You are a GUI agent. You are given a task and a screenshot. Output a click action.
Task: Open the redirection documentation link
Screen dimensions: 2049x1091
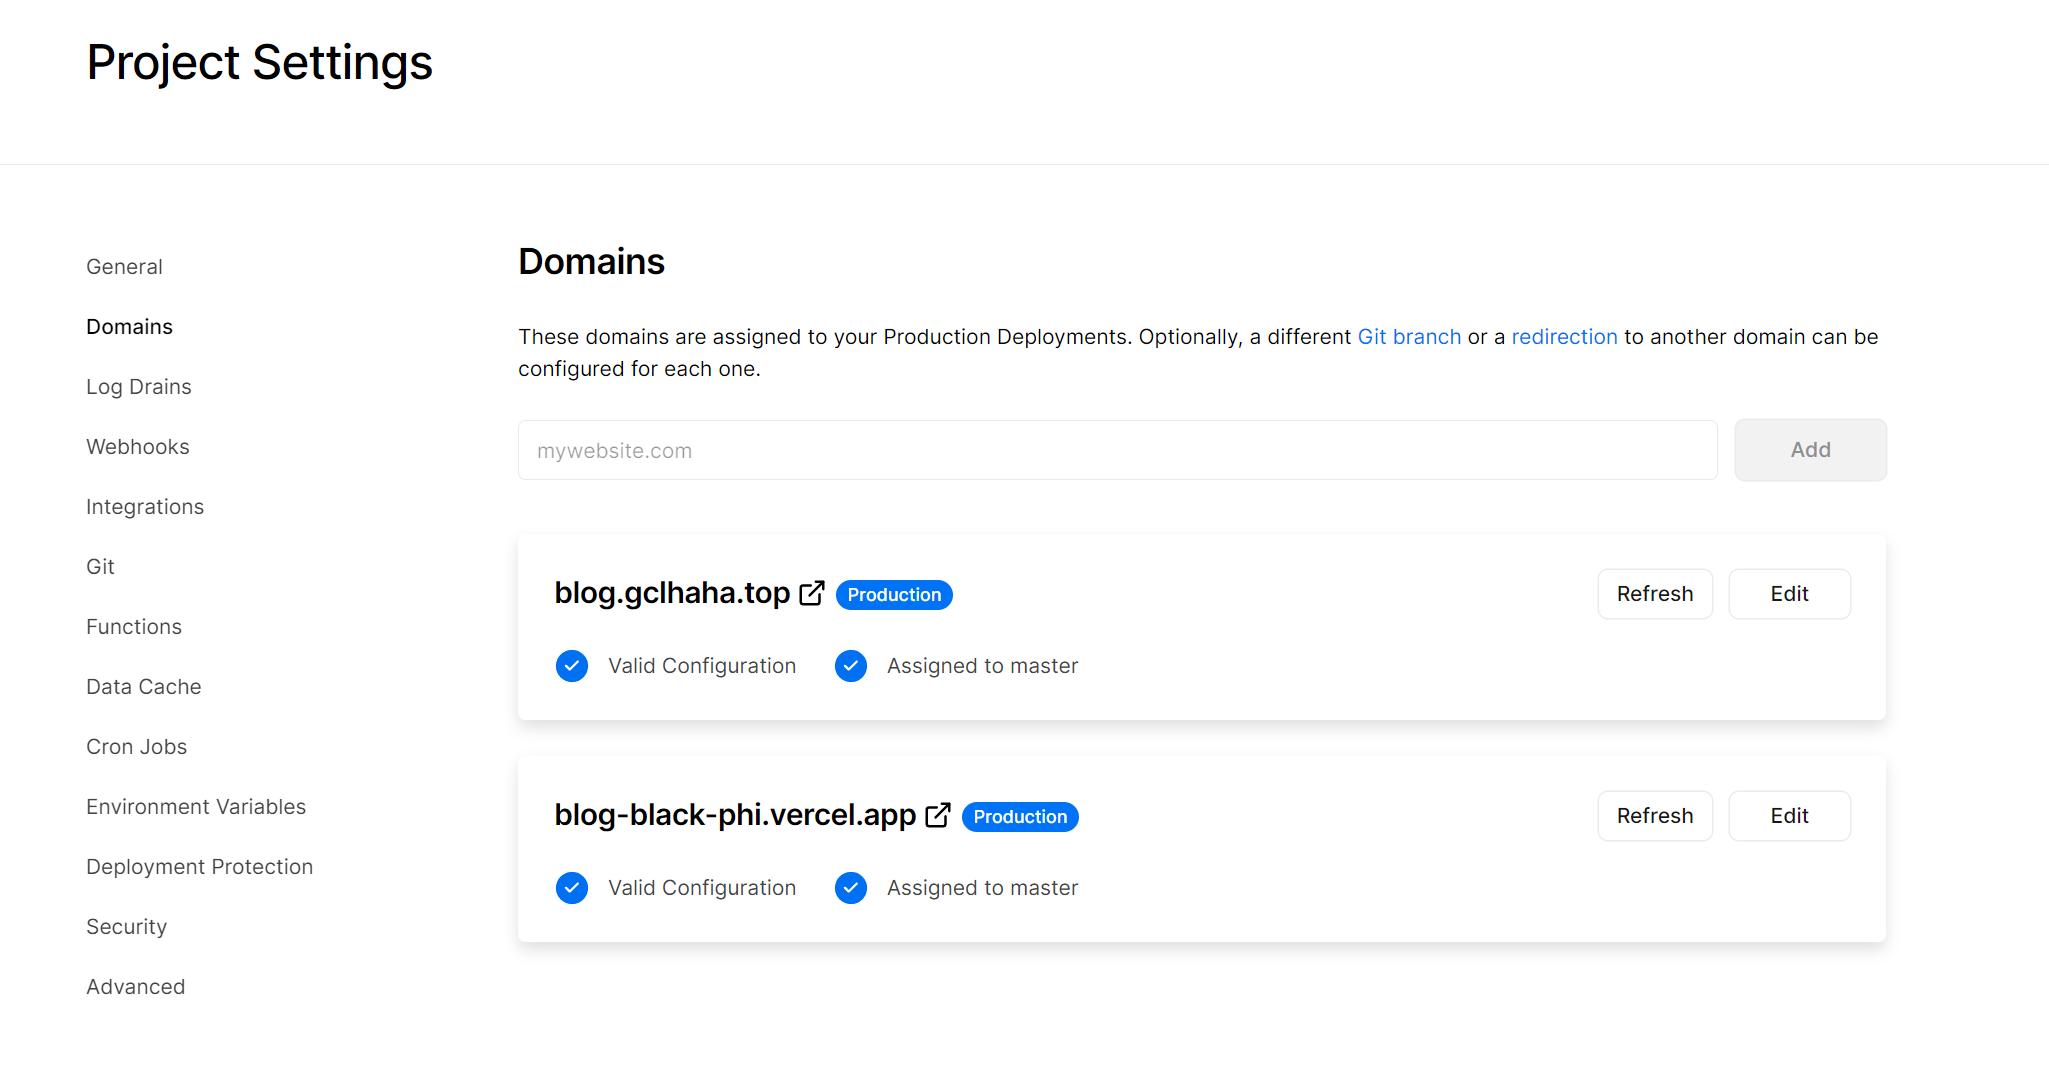point(1564,337)
